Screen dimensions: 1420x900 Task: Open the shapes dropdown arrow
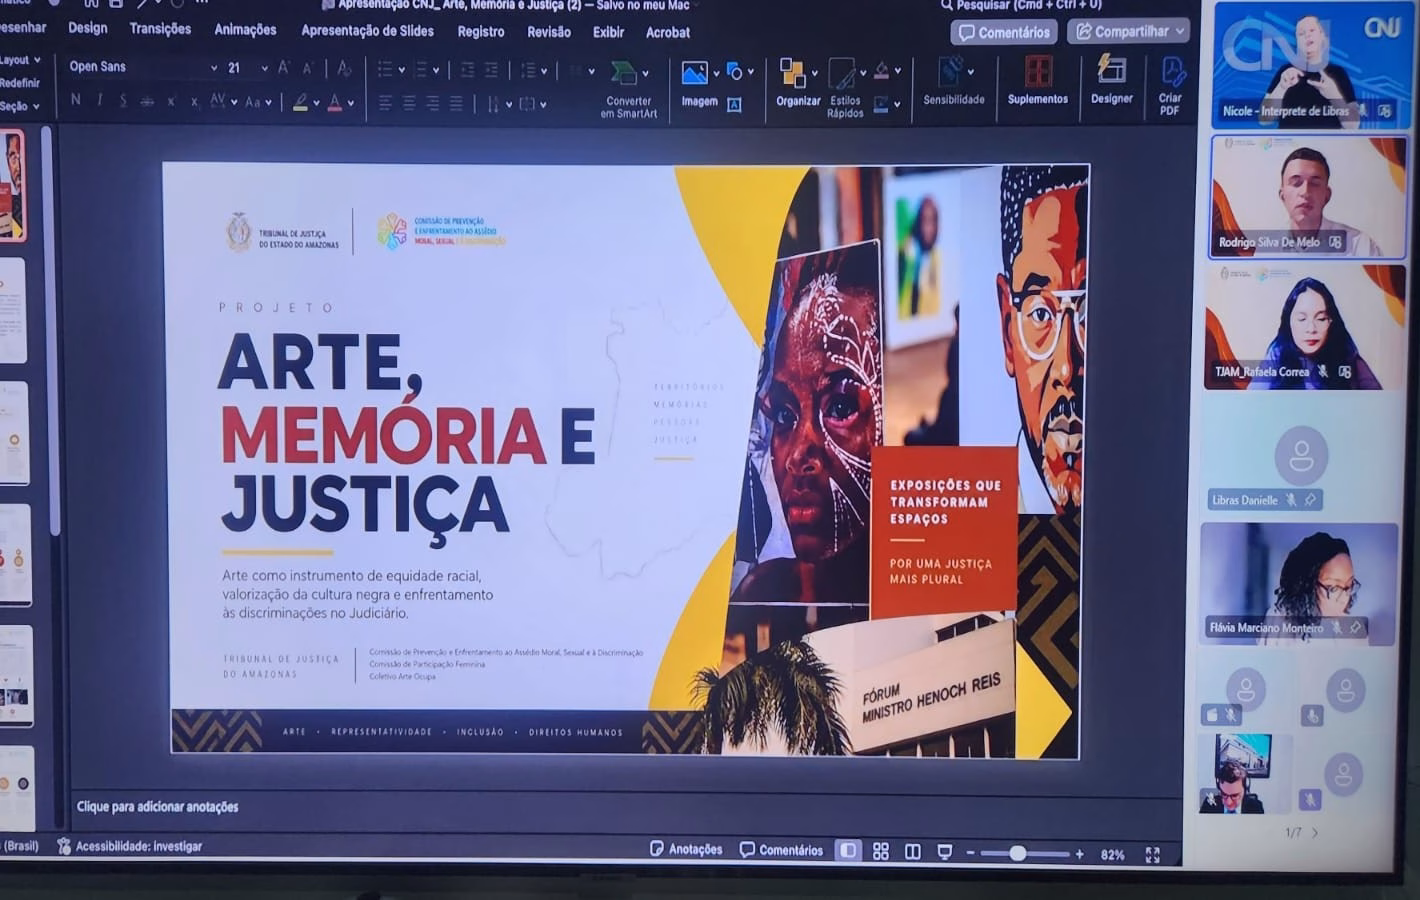pyautogui.click(x=751, y=72)
